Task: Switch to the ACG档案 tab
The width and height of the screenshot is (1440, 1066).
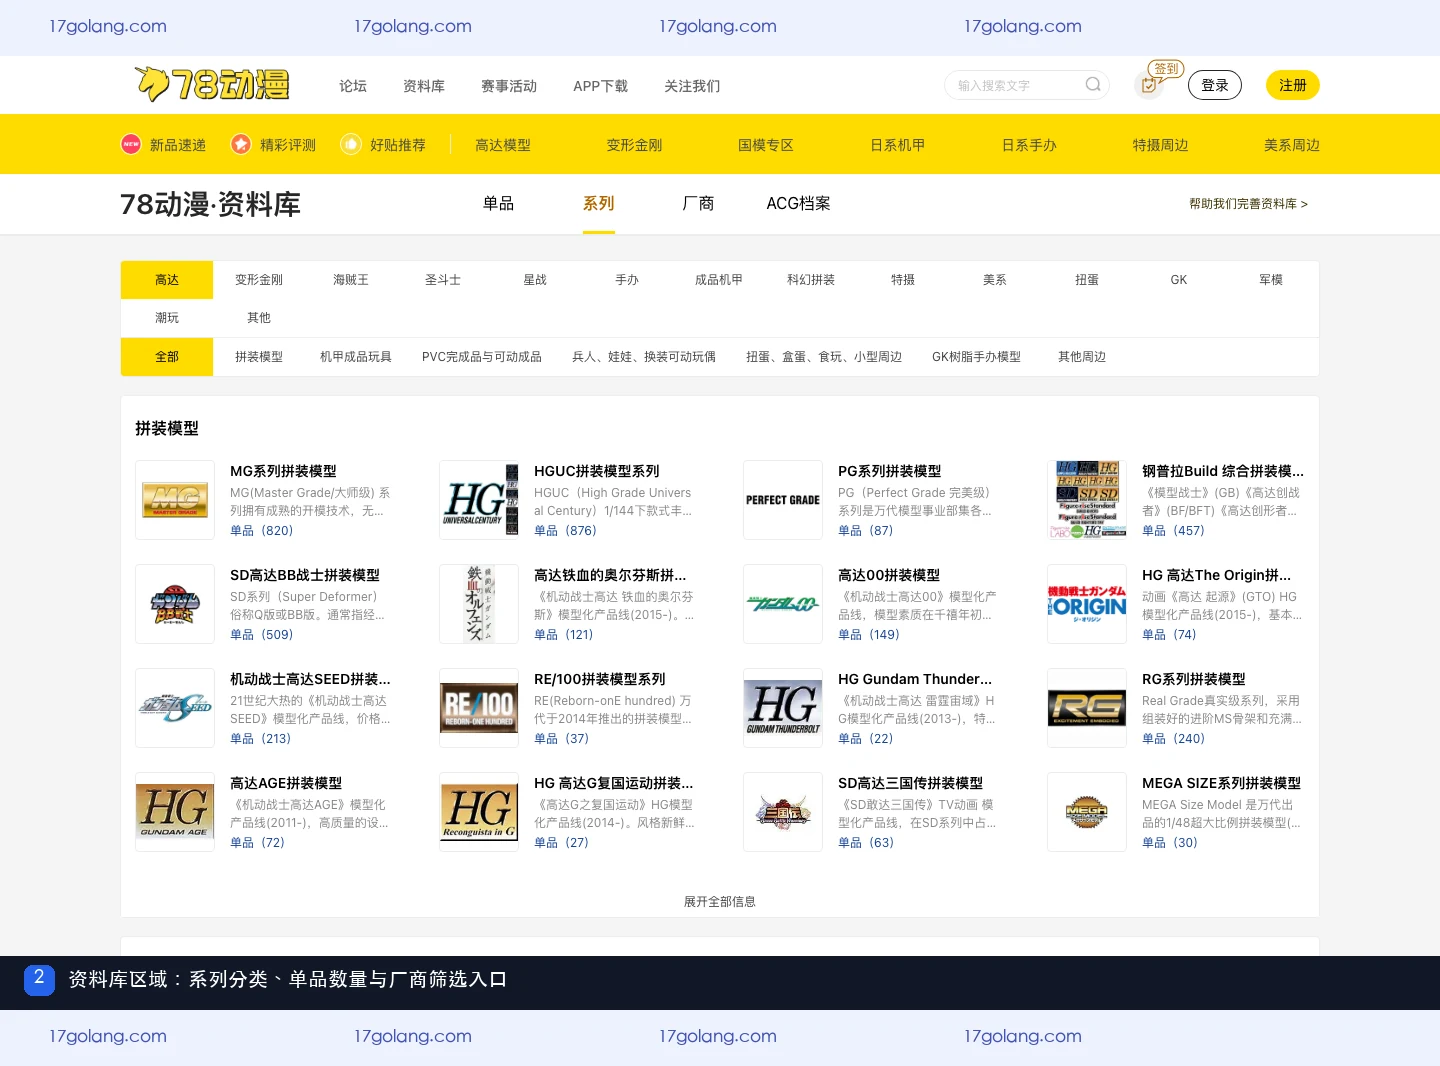Action: click(x=798, y=204)
